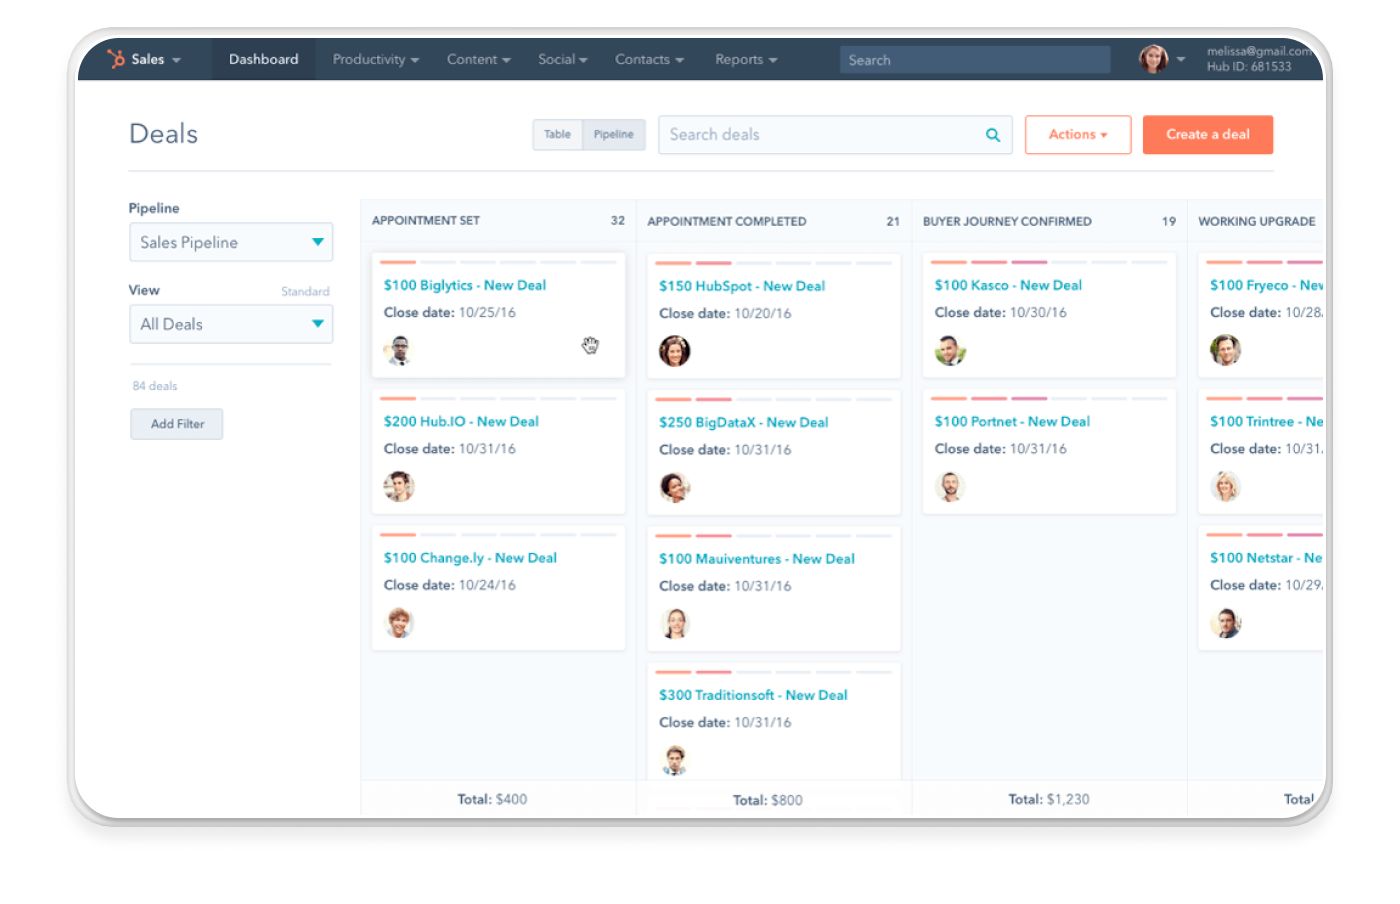This screenshot has width=1400, height=904.
Task: Open the $100 Trintree deal link
Action: pyautogui.click(x=1266, y=421)
